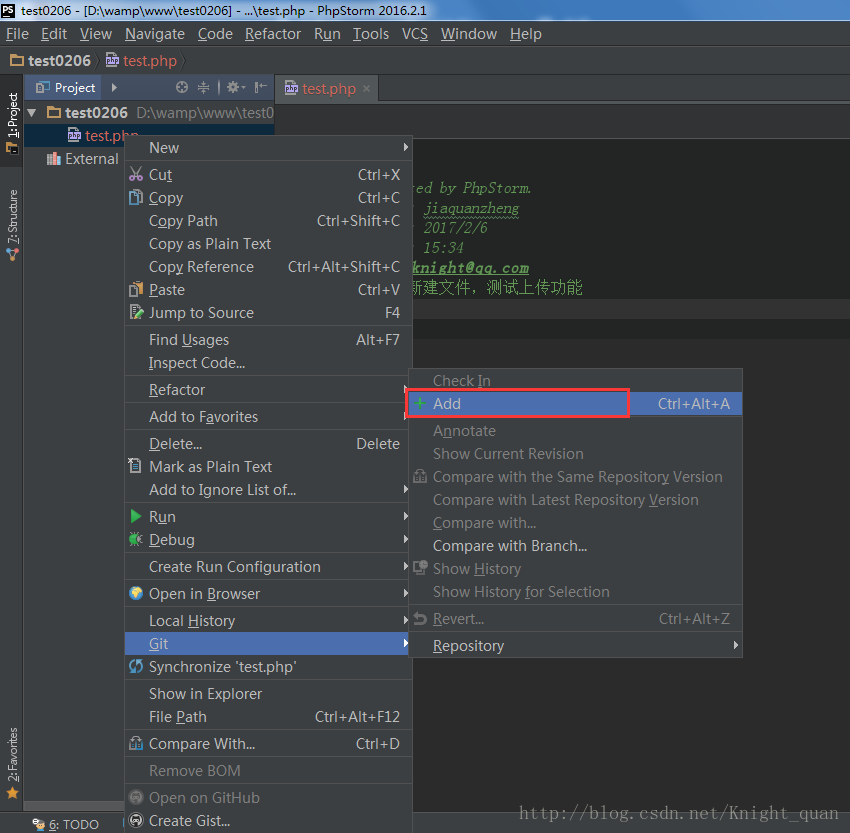Open Project panel settings gear
850x833 pixels.
236,87
